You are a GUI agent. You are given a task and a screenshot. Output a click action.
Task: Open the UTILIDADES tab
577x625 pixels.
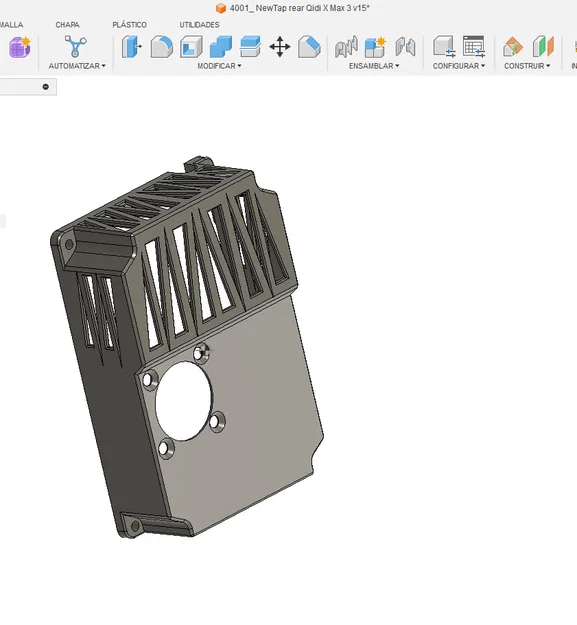(199, 25)
